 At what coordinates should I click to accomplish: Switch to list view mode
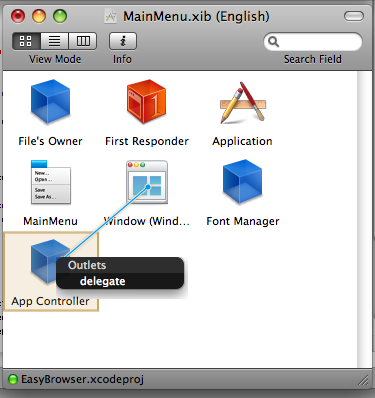tap(54, 41)
